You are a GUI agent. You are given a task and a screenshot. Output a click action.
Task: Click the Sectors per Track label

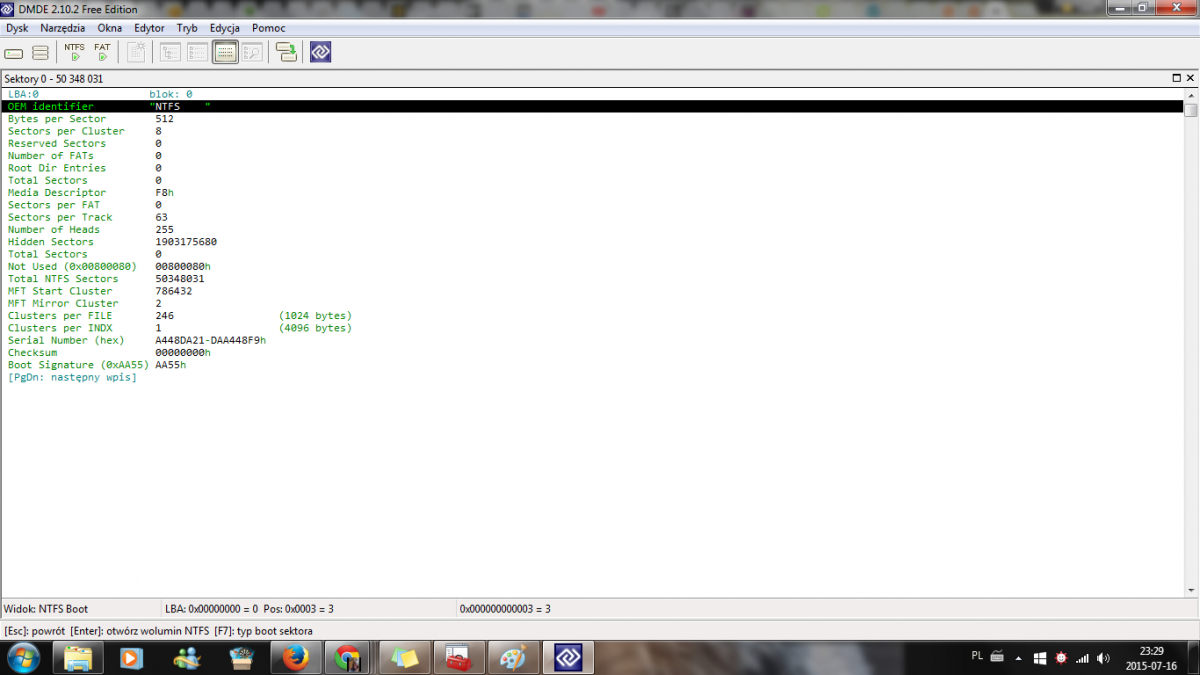pos(60,217)
